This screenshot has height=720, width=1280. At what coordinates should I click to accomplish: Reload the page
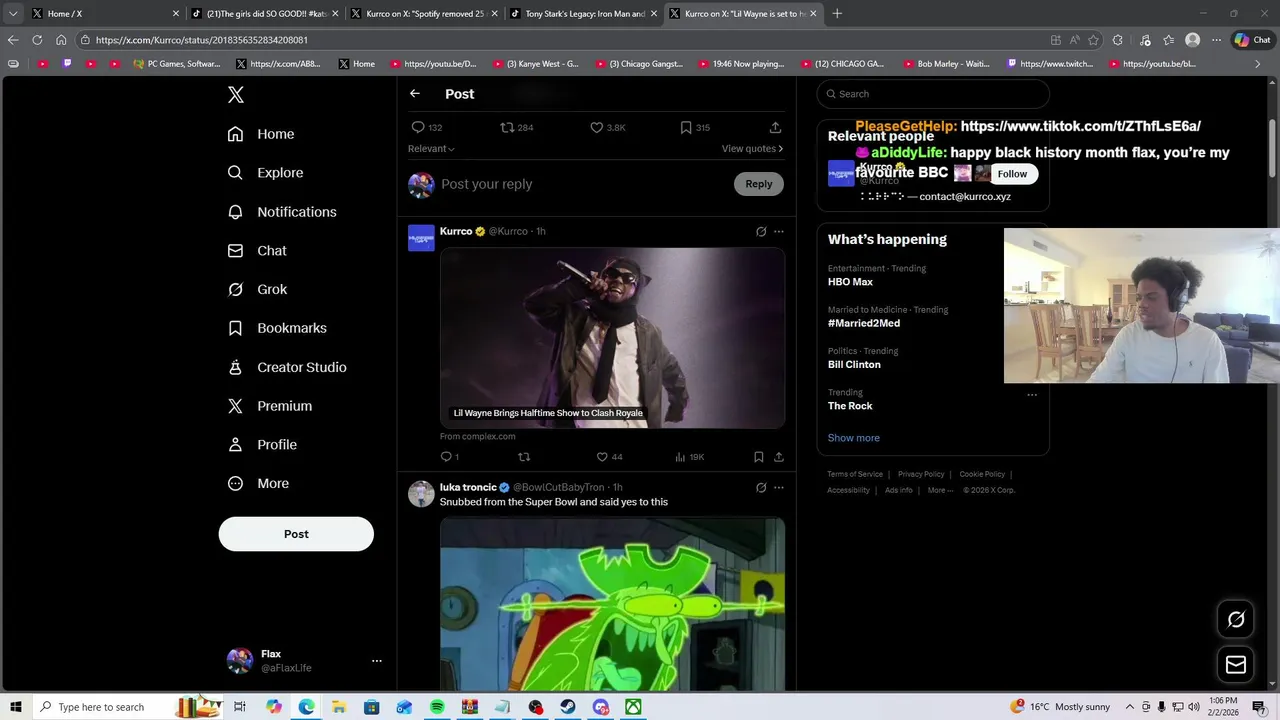37,40
